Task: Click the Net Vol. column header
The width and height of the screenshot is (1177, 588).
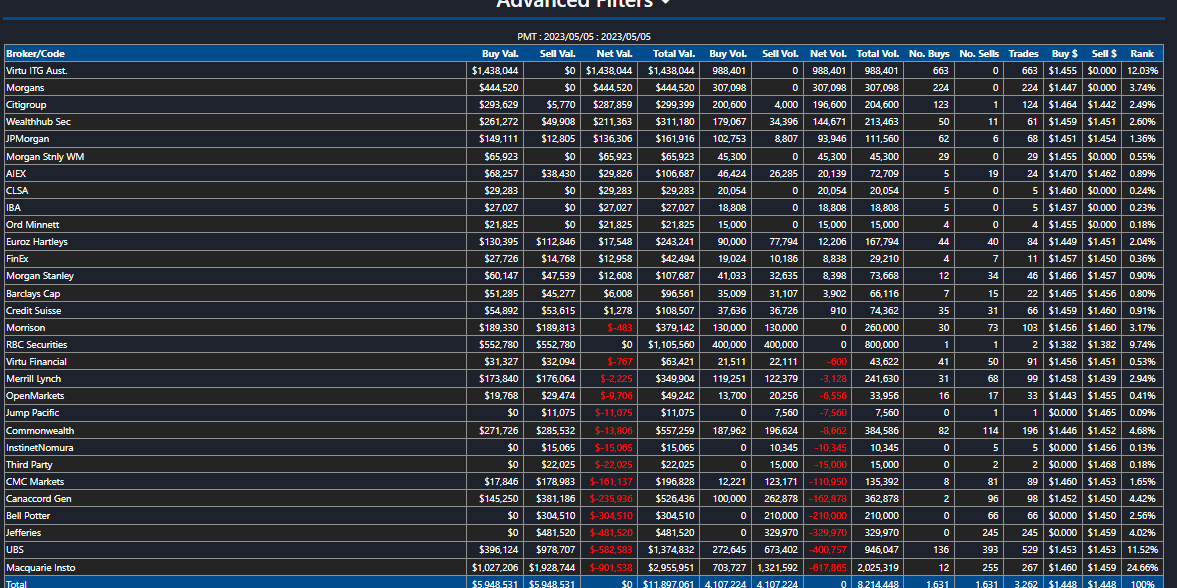Action: [x=828, y=53]
